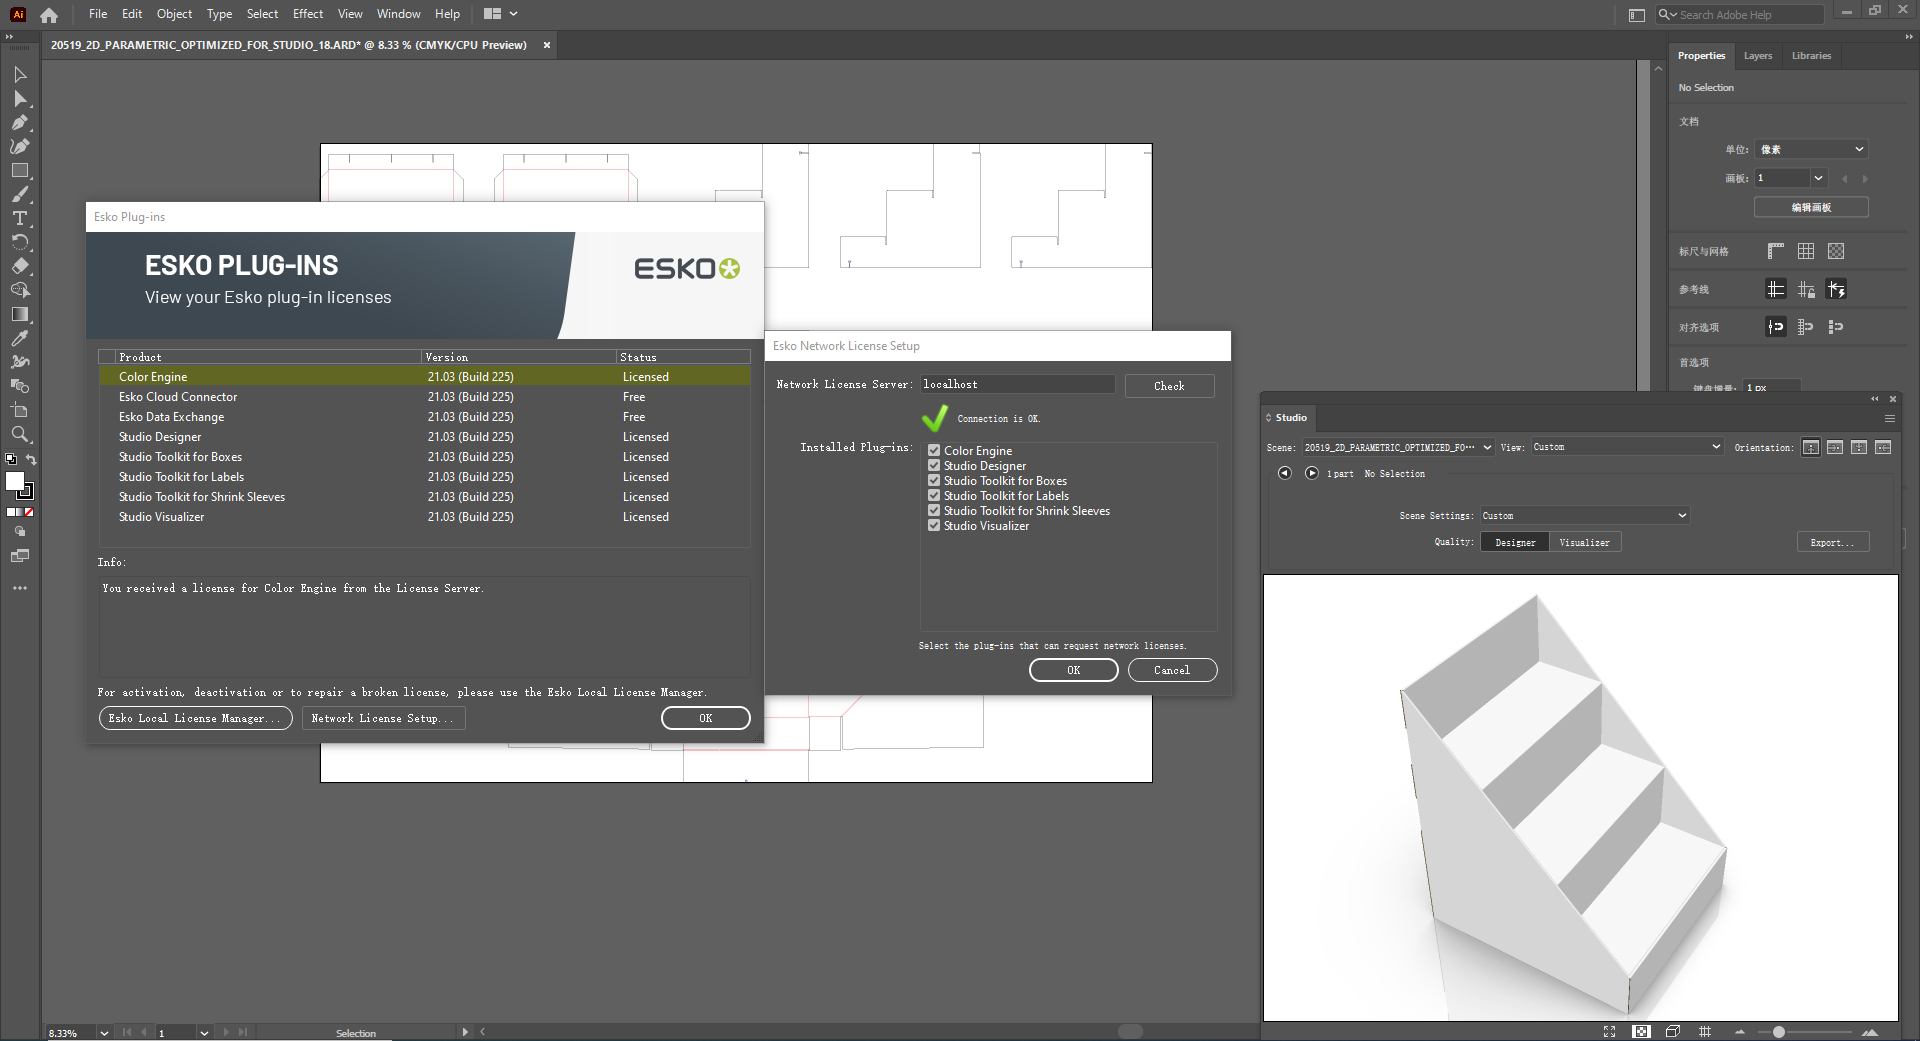Select the Type tool
This screenshot has width=1920, height=1041.
pyautogui.click(x=19, y=219)
